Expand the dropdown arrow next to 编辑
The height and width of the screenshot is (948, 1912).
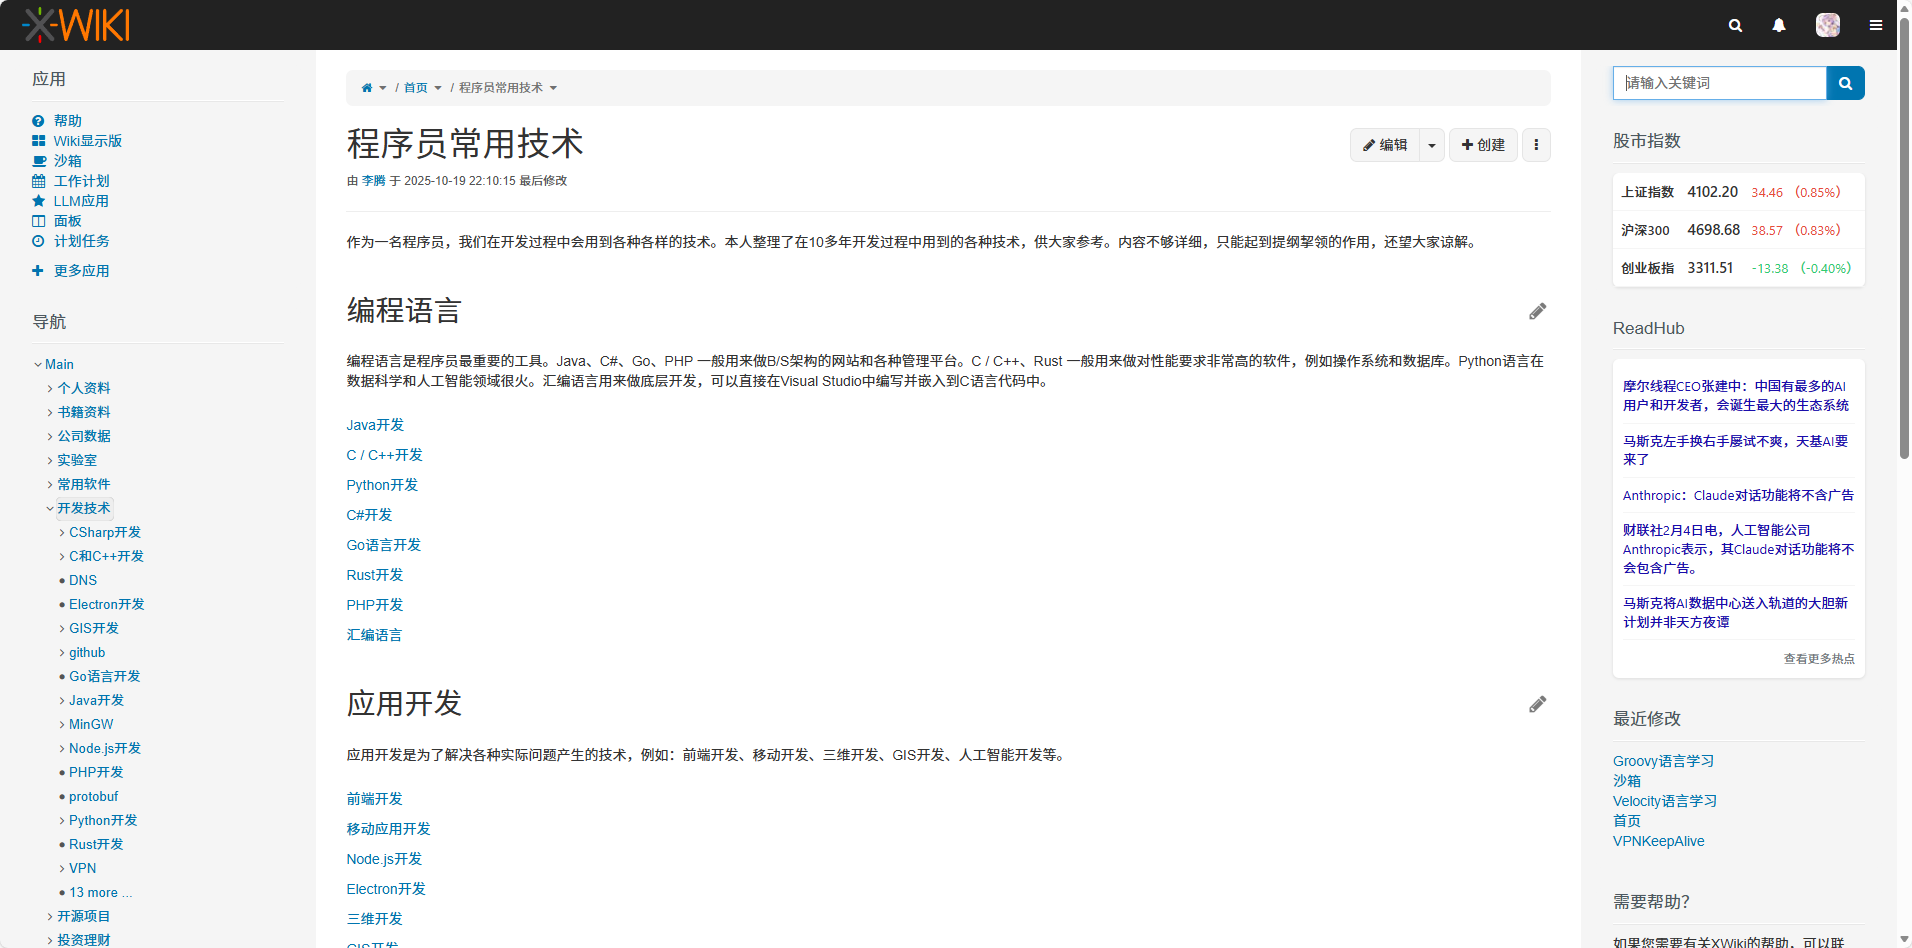(x=1431, y=145)
